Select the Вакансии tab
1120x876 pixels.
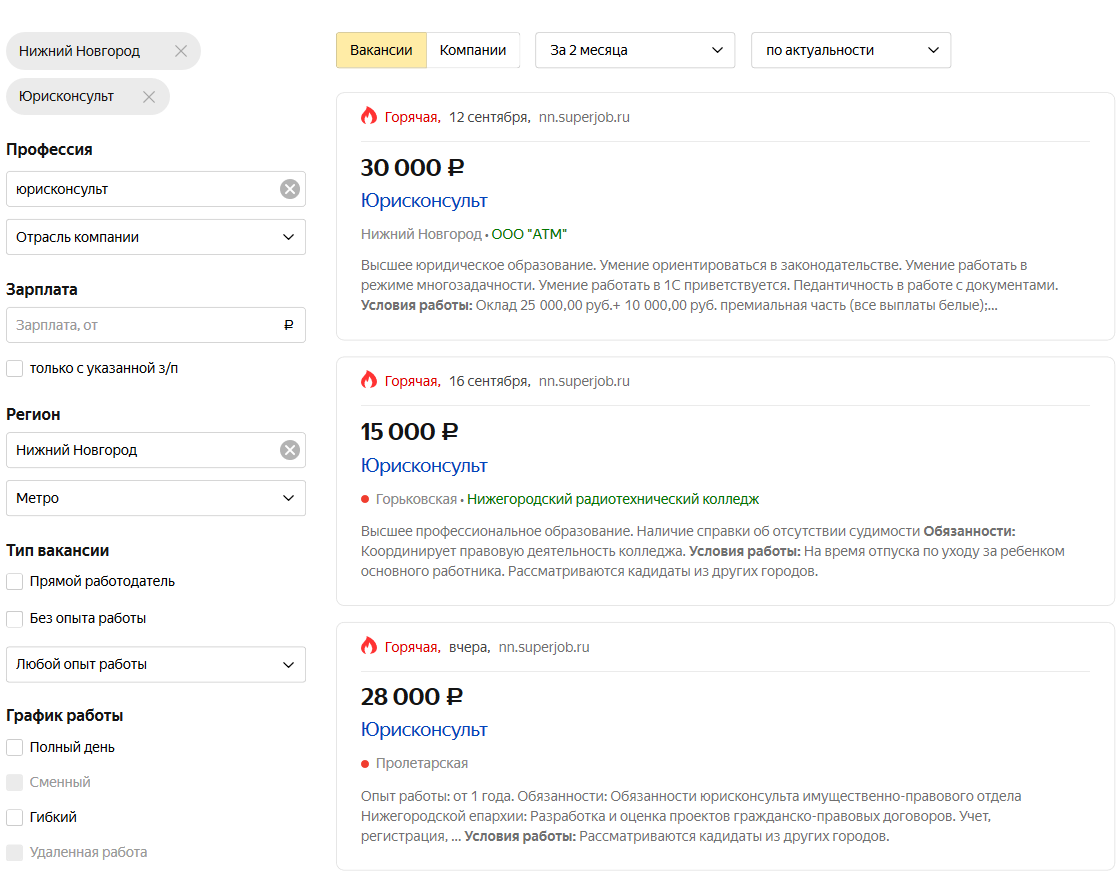(x=381, y=50)
